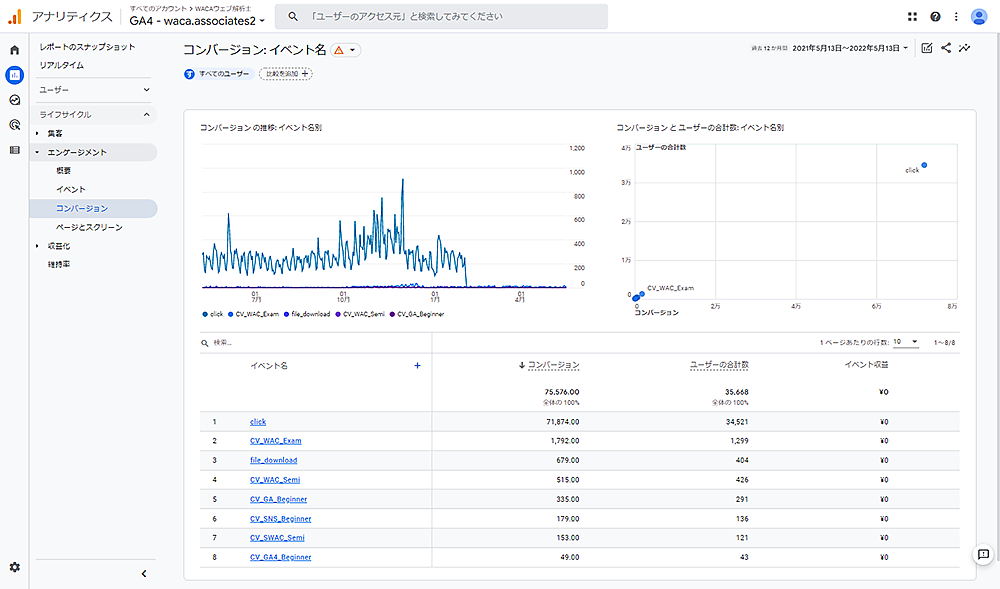Open the date range dropdown
This screenshot has height=589, width=1000.
850,48
